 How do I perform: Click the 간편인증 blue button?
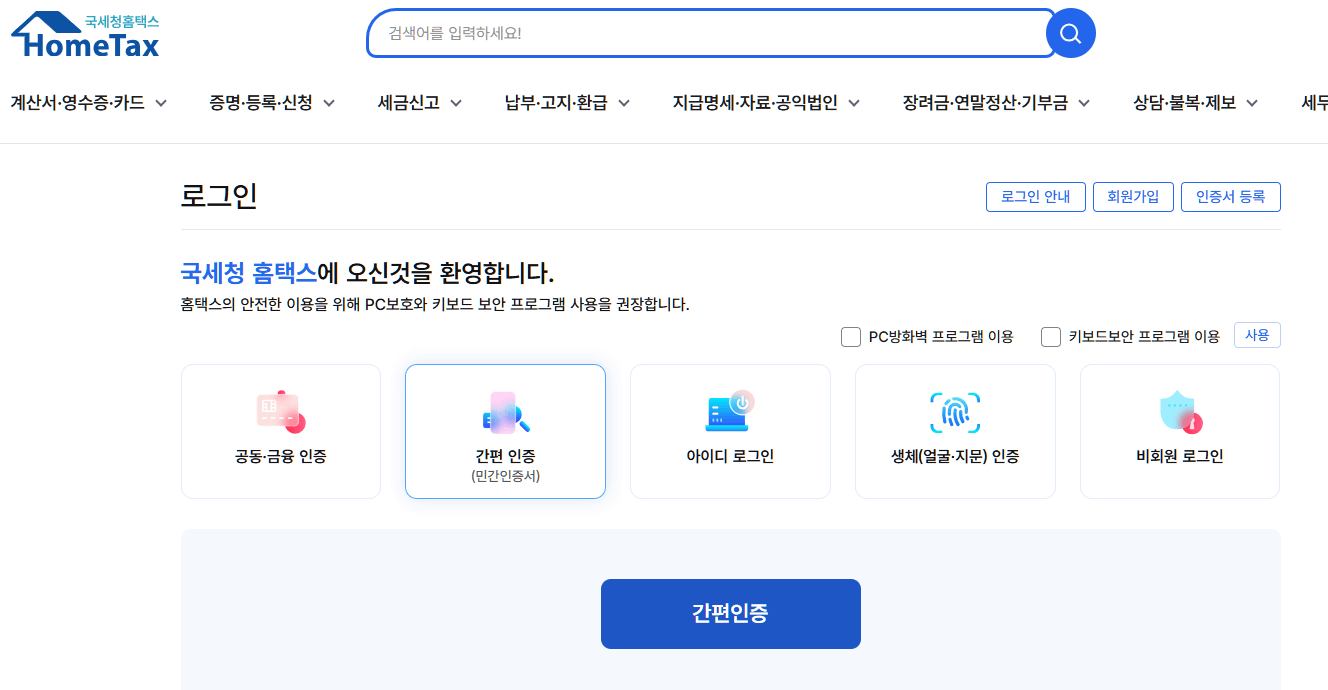pos(730,613)
